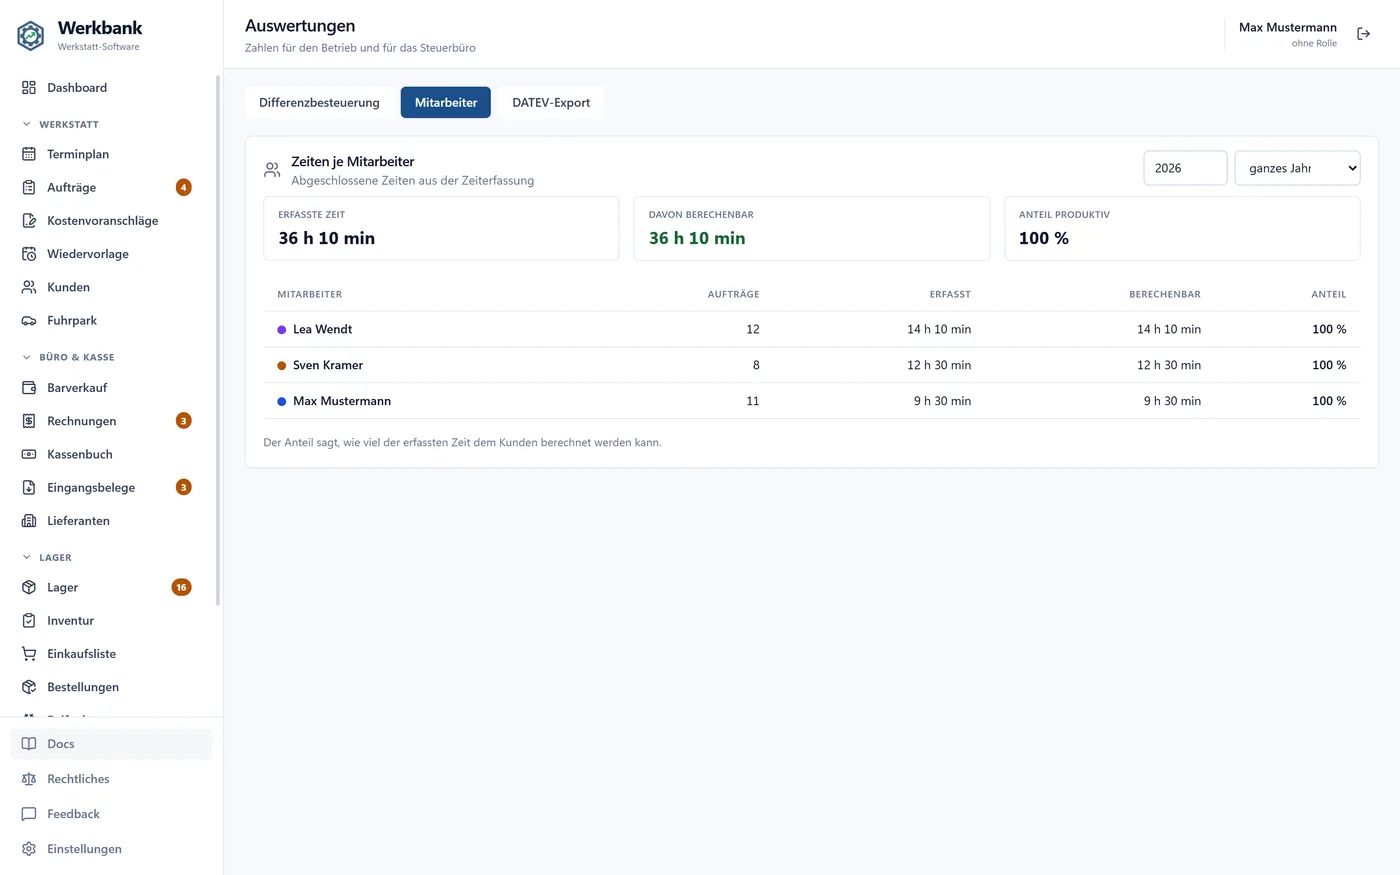Click the logout icon beside Max Mustermann
The image size is (1400, 875).
tap(1363, 34)
